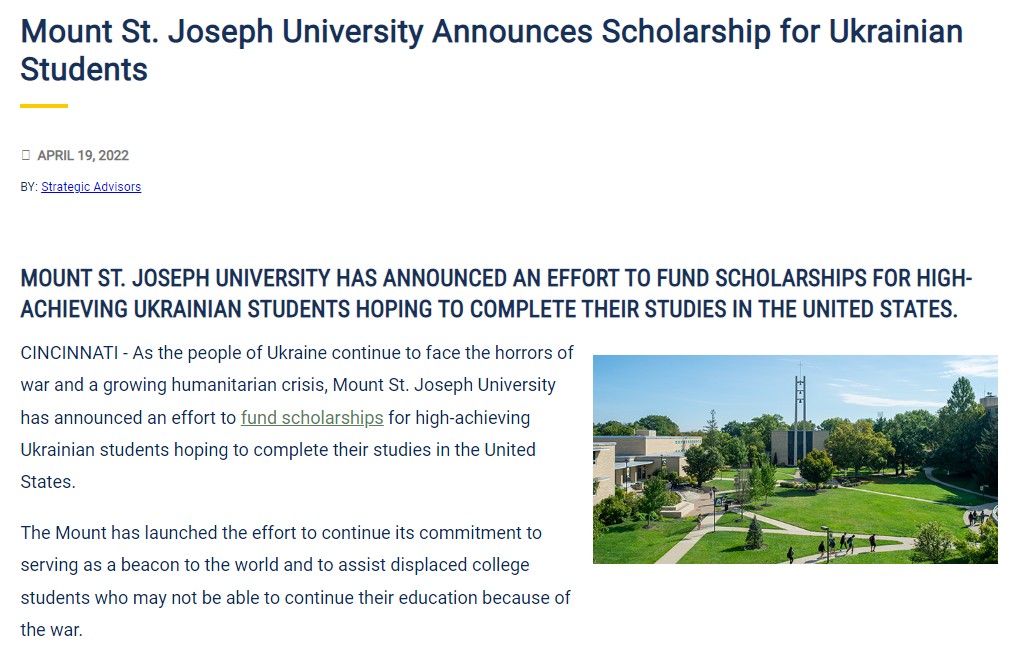Click the closing words the war.
Image resolution: width=1018 pixels, height=648 pixels.
click(51, 630)
